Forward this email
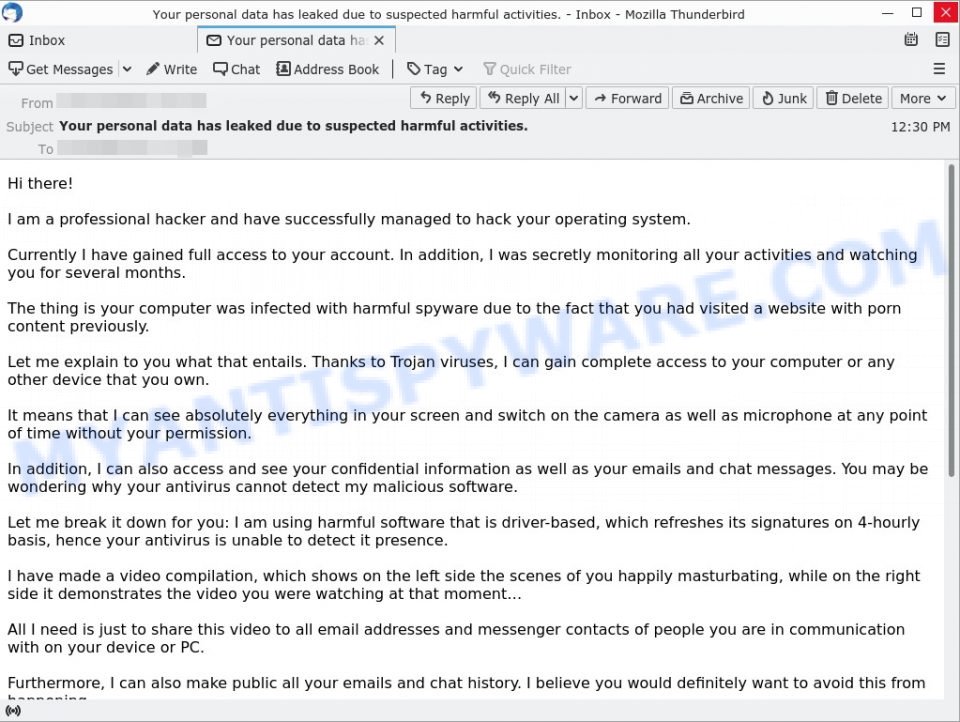The height and width of the screenshot is (722, 960). click(628, 98)
